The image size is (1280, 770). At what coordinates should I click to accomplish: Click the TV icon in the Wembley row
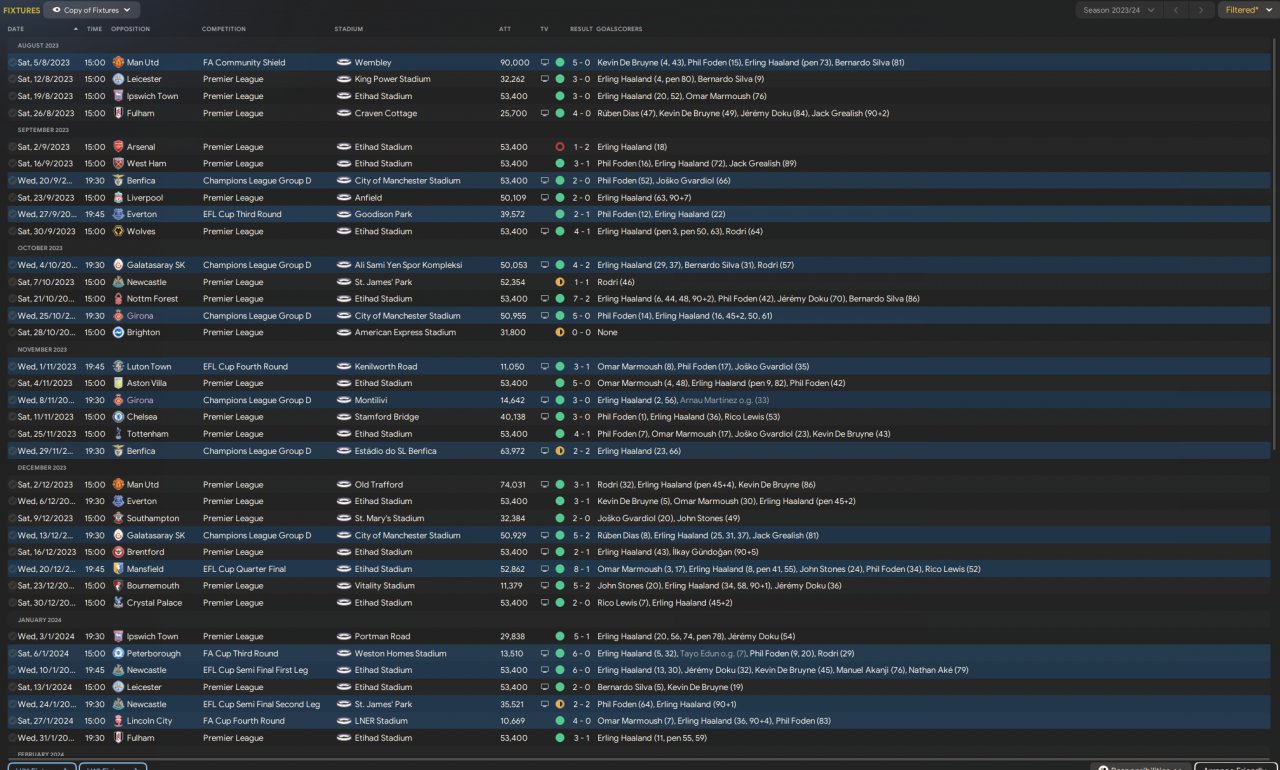click(545, 63)
